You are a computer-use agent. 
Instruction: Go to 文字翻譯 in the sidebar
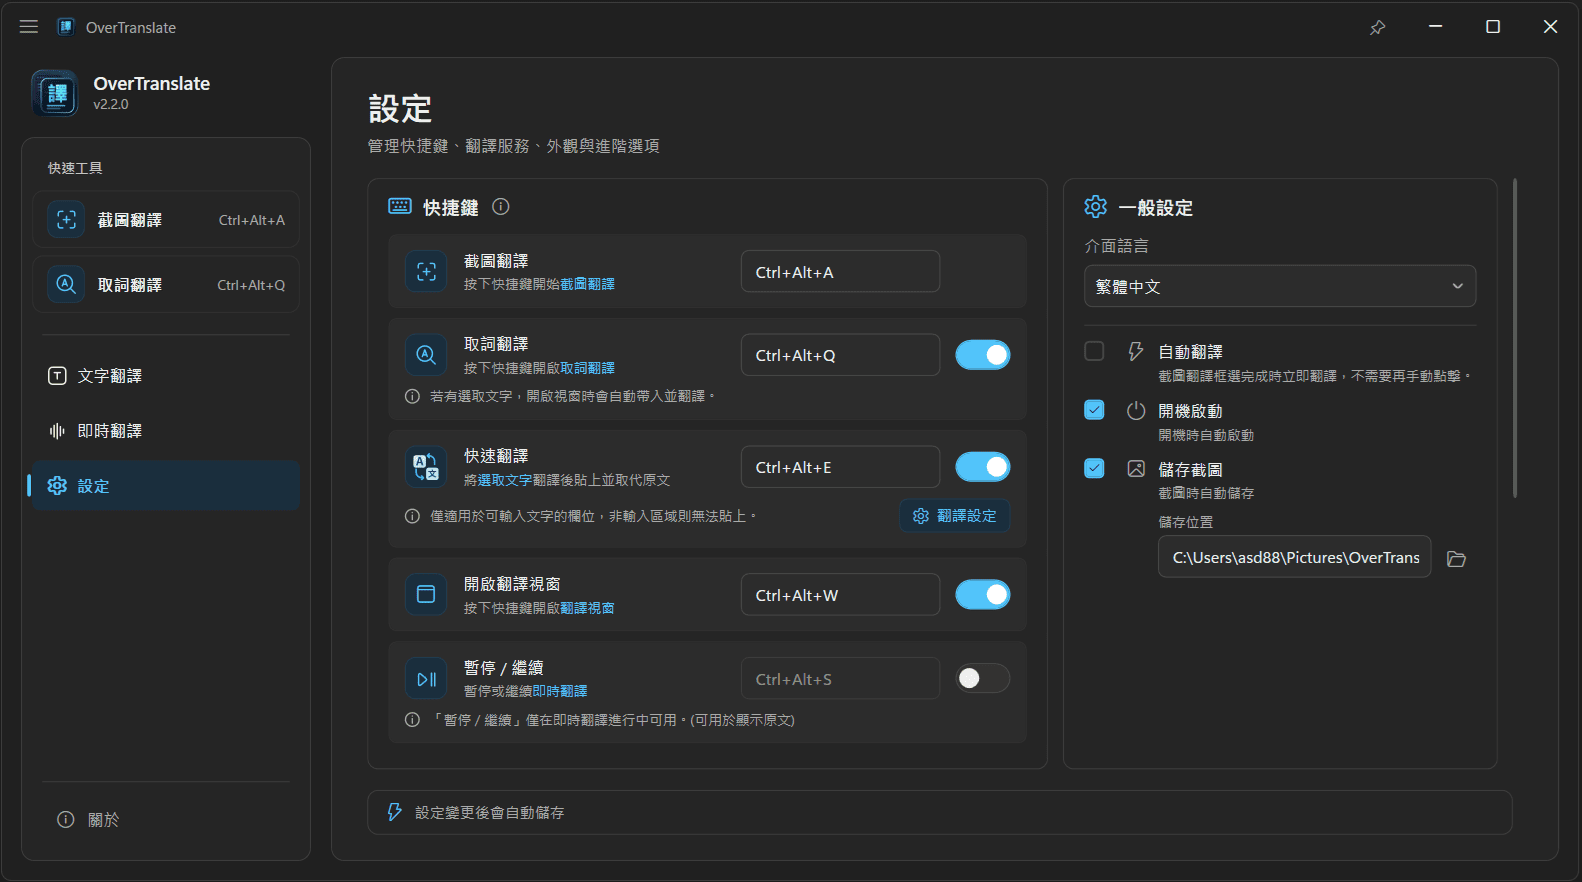tap(166, 376)
